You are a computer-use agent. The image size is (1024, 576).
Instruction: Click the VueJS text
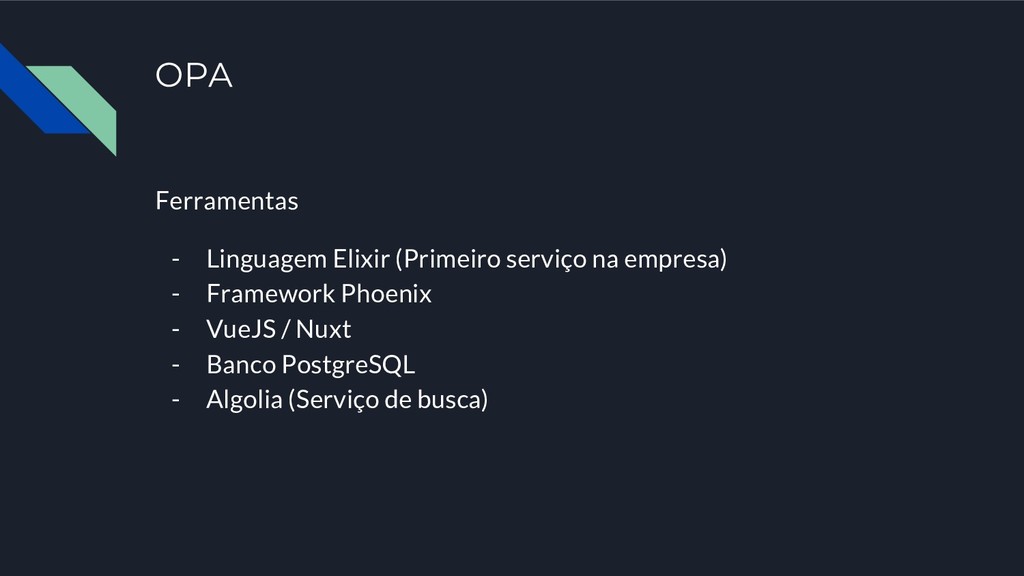[241, 329]
